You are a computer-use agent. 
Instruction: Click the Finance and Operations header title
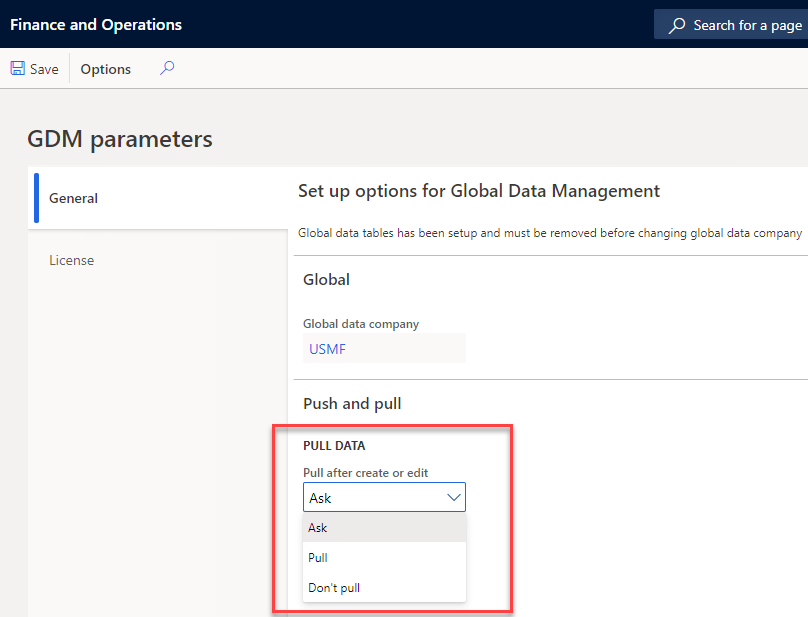[x=95, y=24]
